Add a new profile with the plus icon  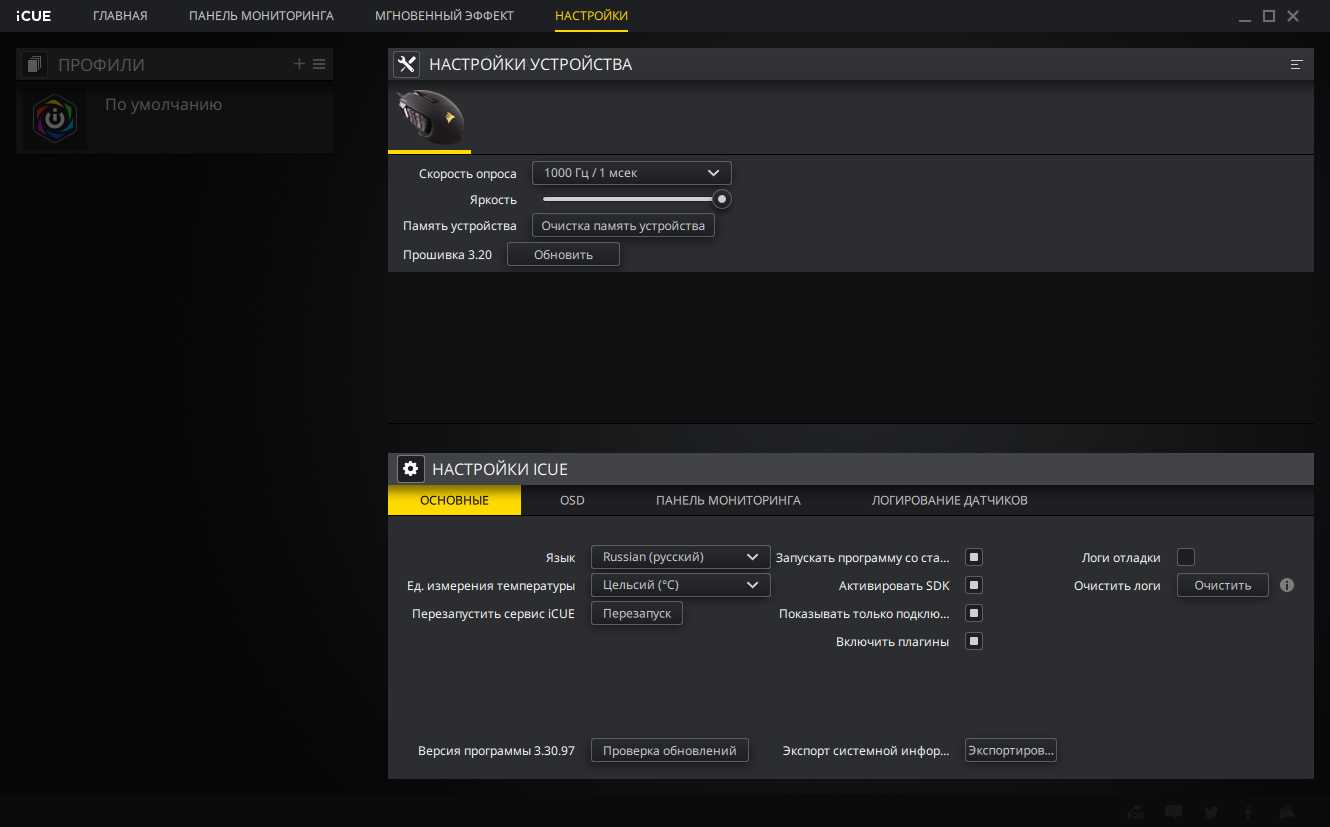[298, 64]
